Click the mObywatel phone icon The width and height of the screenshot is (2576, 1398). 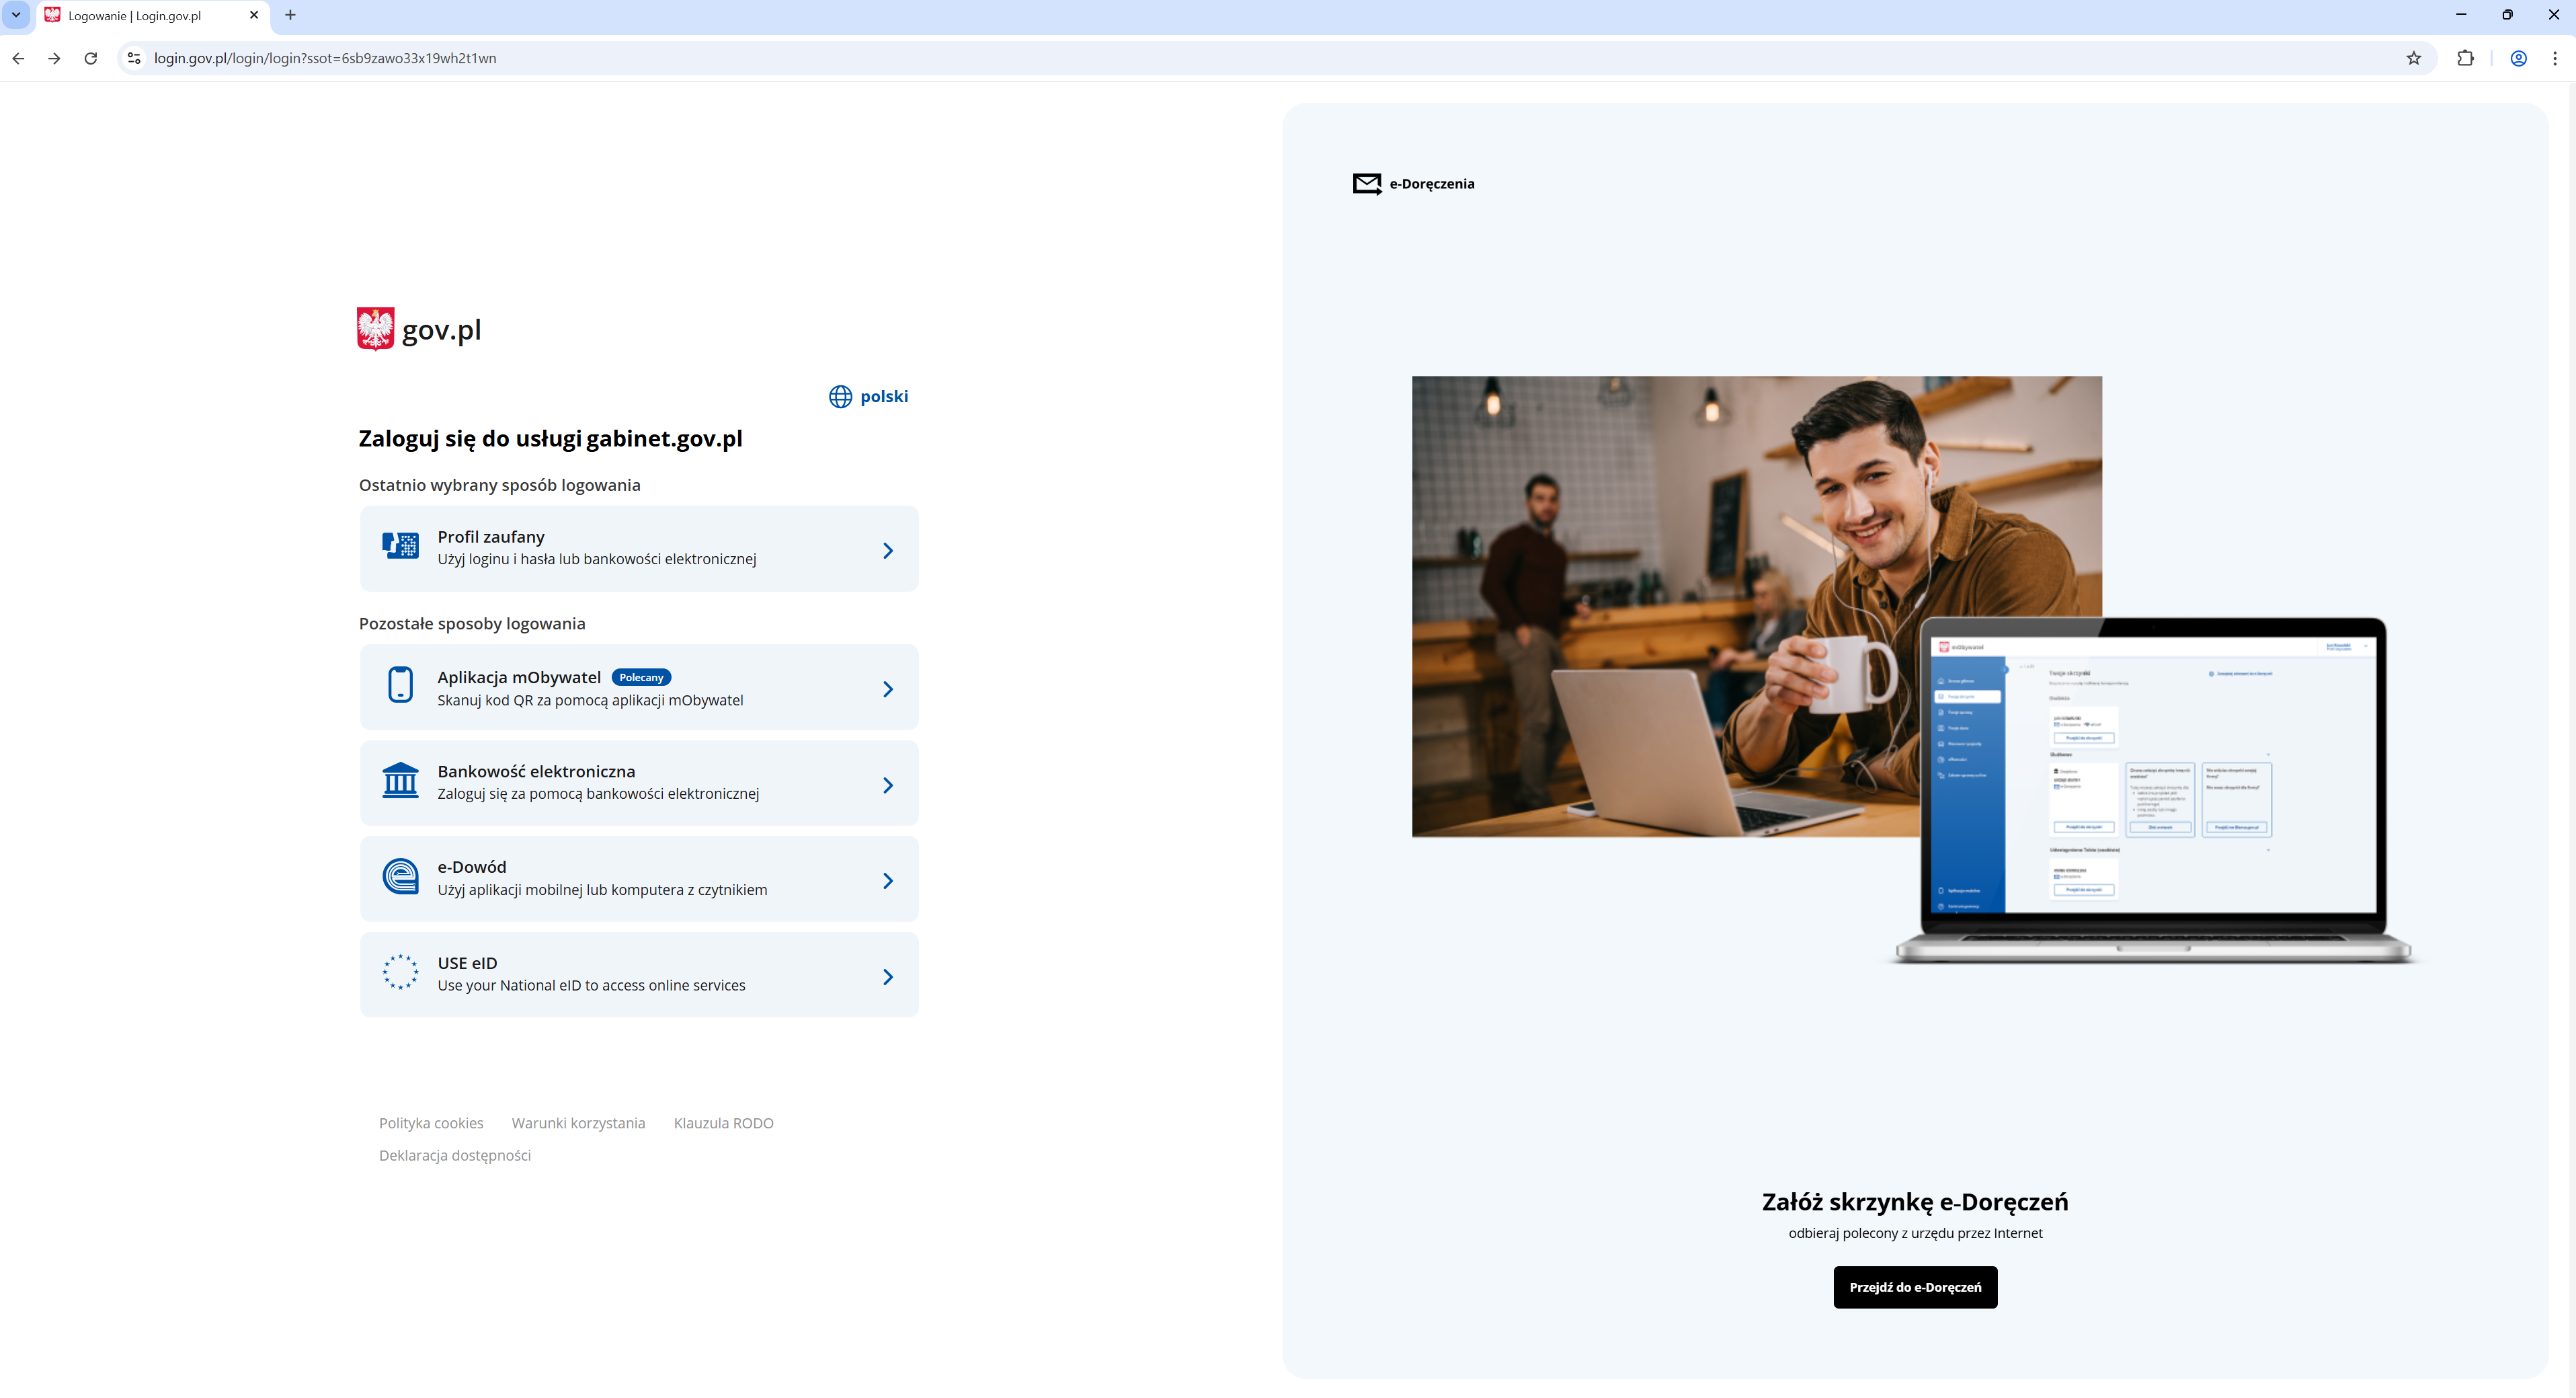point(400,685)
